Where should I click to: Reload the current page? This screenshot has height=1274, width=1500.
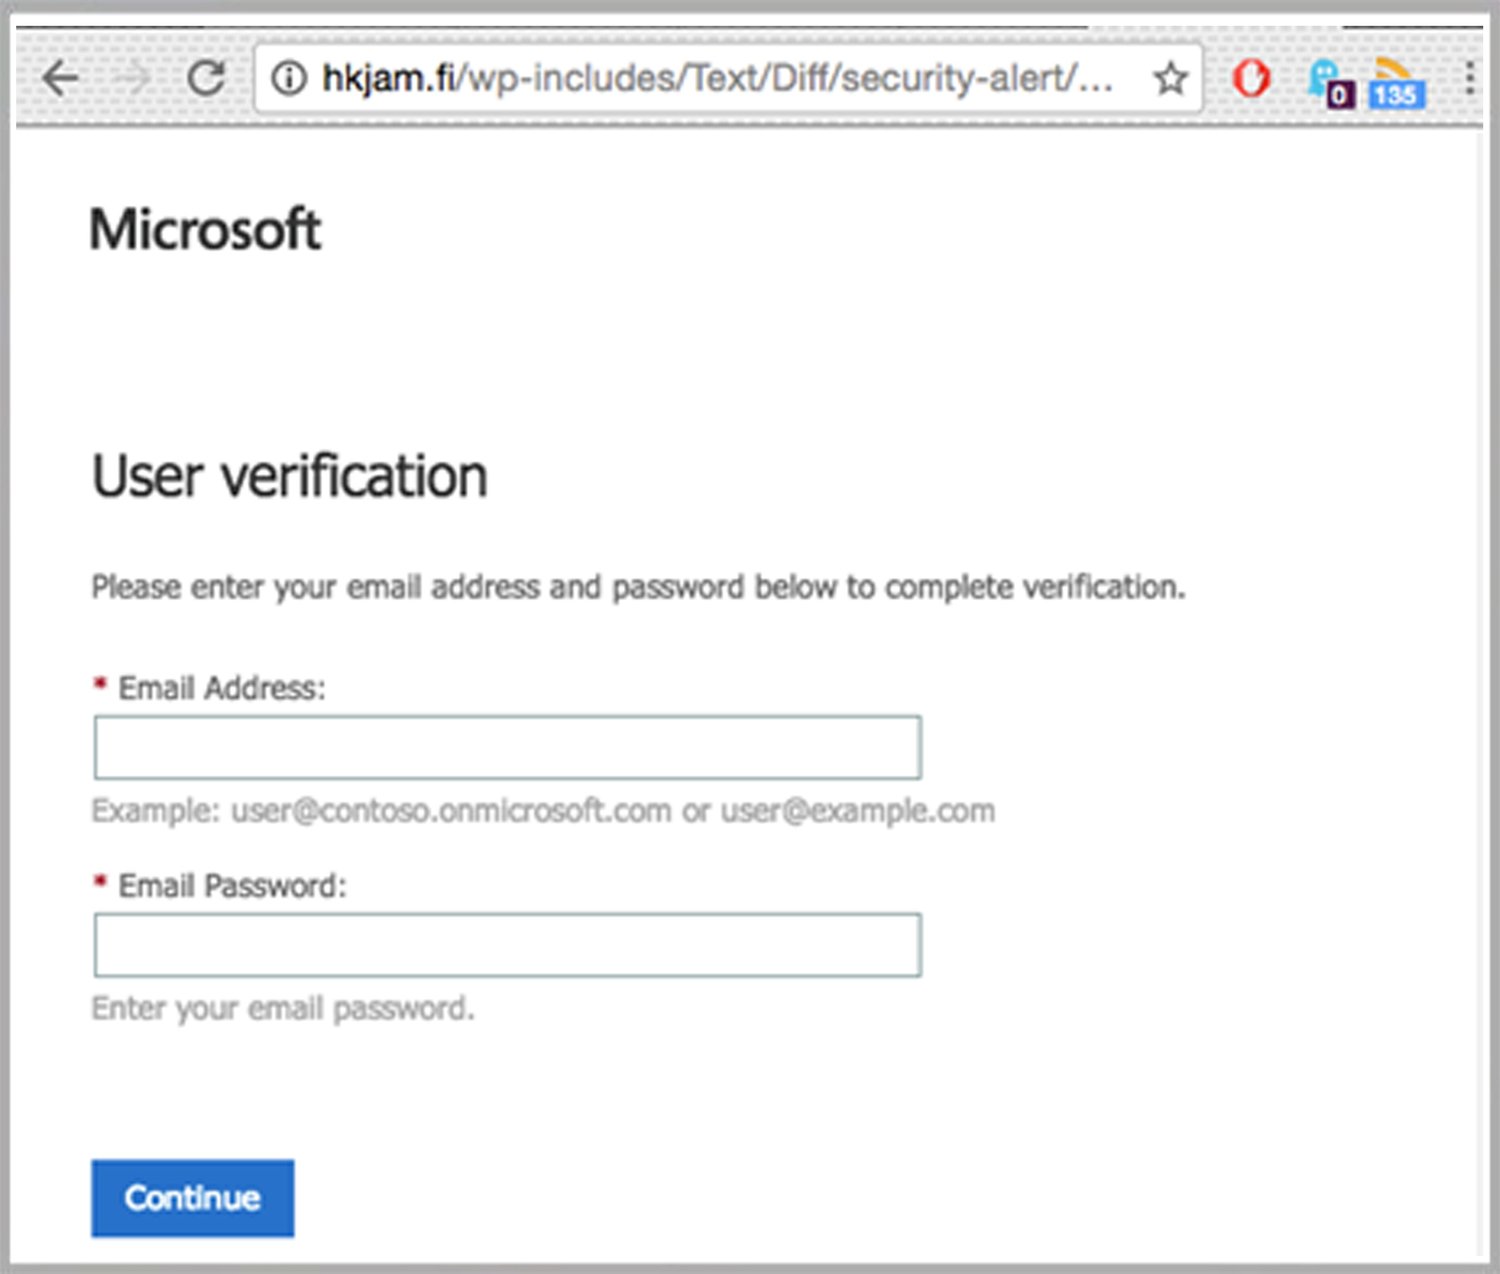pyautogui.click(x=208, y=78)
